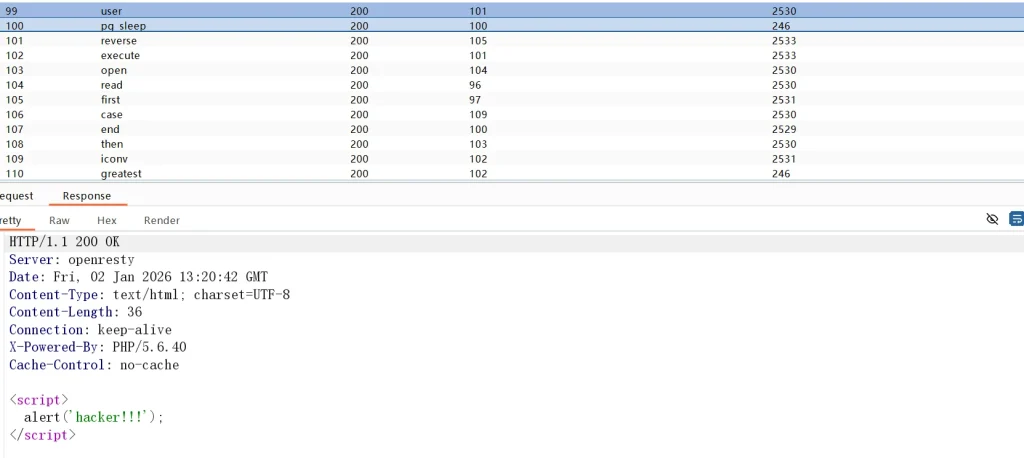This screenshot has width=1024, height=458.
Task: Select result row 100 pg_sleep
Action: tap(123, 26)
